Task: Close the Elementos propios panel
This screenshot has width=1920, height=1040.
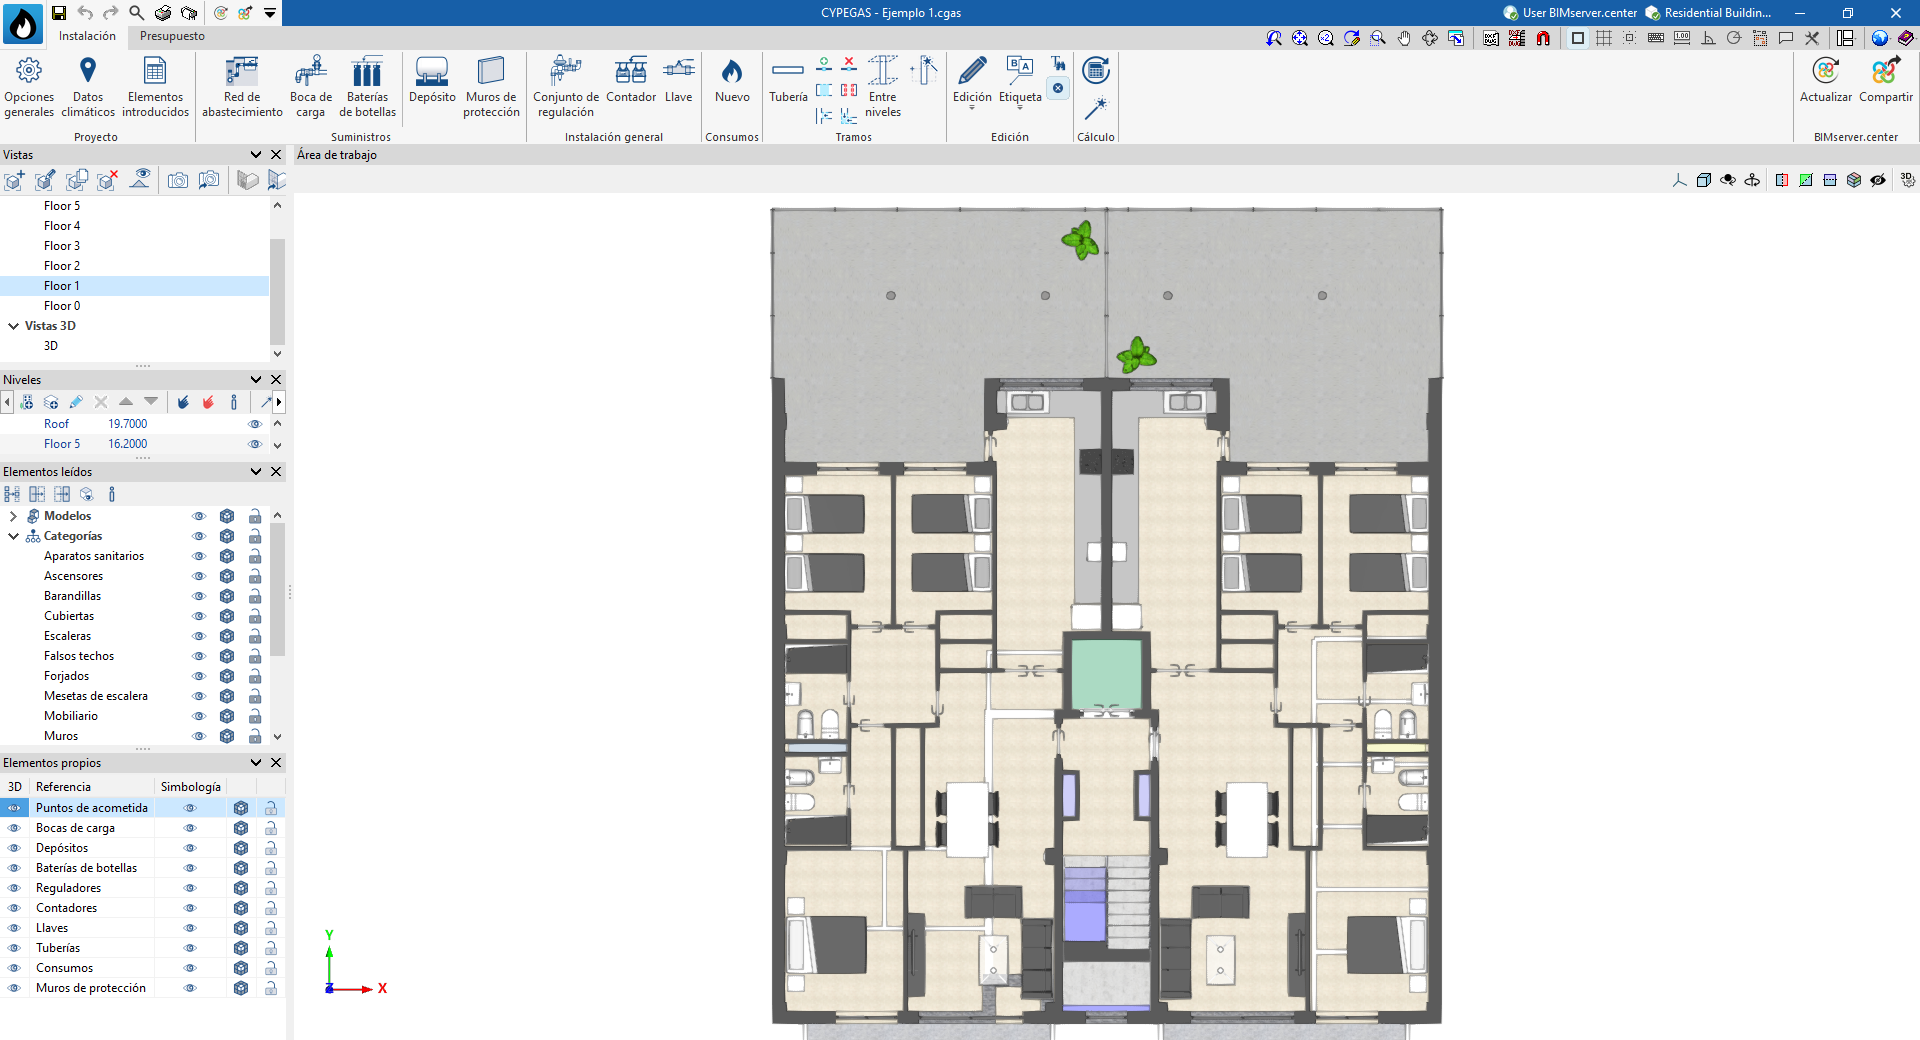Action: 277,763
